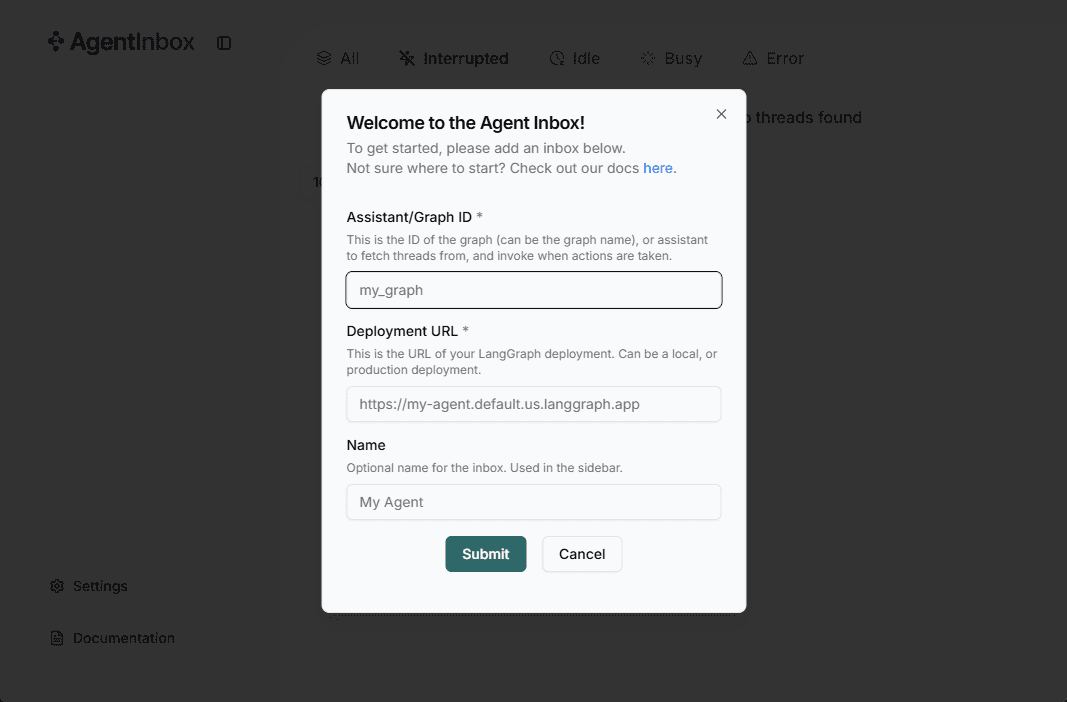
Task: Open Settings gear in sidebar
Action: point(57,586)
